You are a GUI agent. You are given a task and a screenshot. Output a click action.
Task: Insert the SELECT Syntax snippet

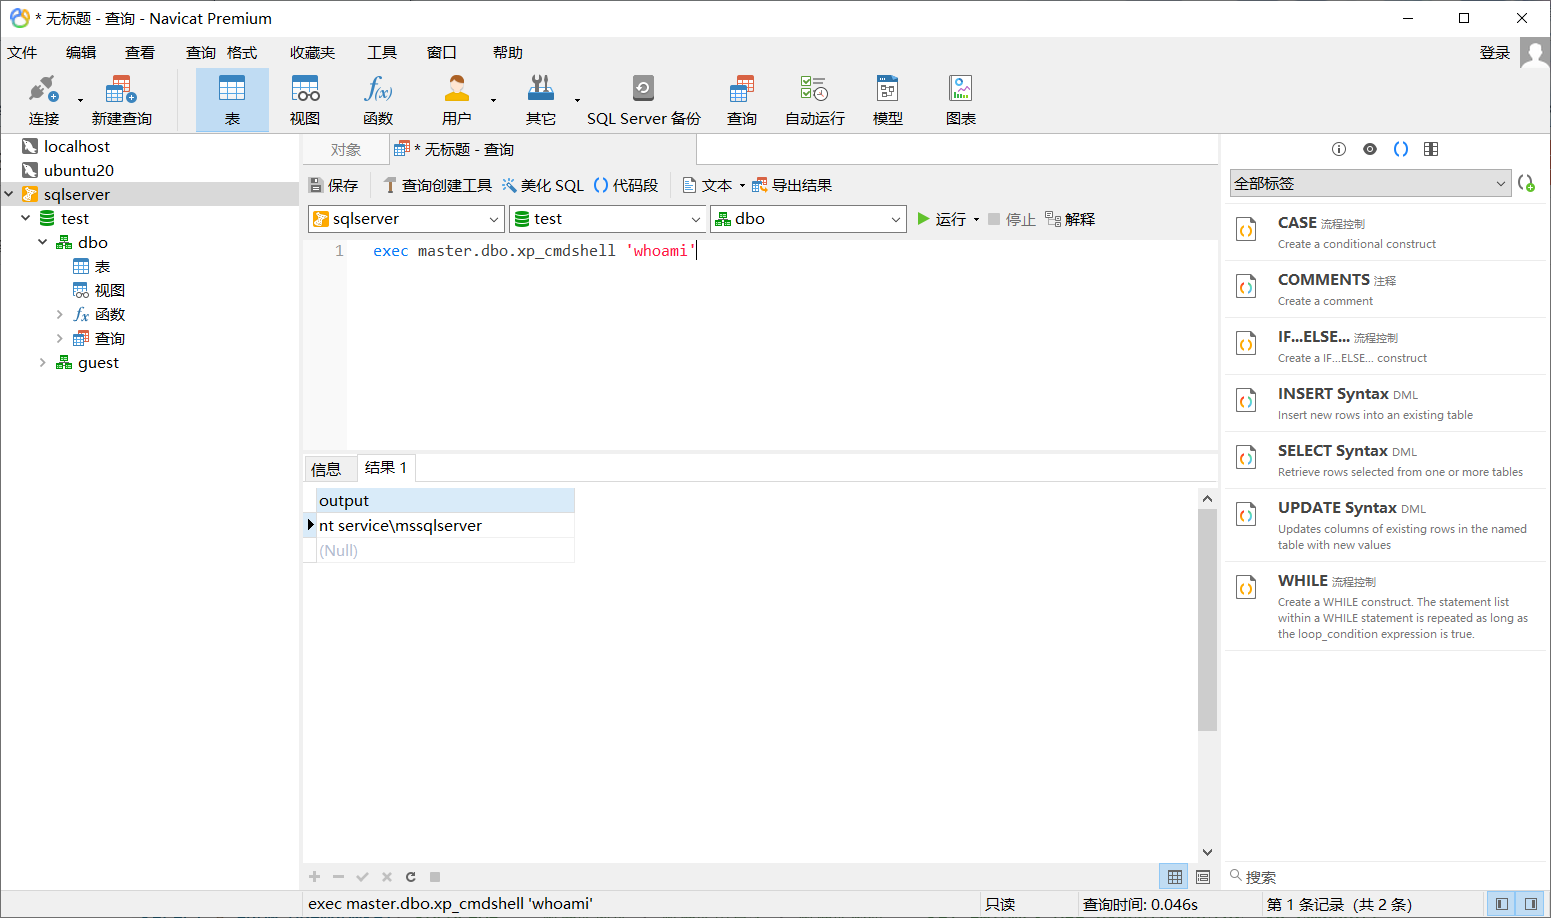1385,460
